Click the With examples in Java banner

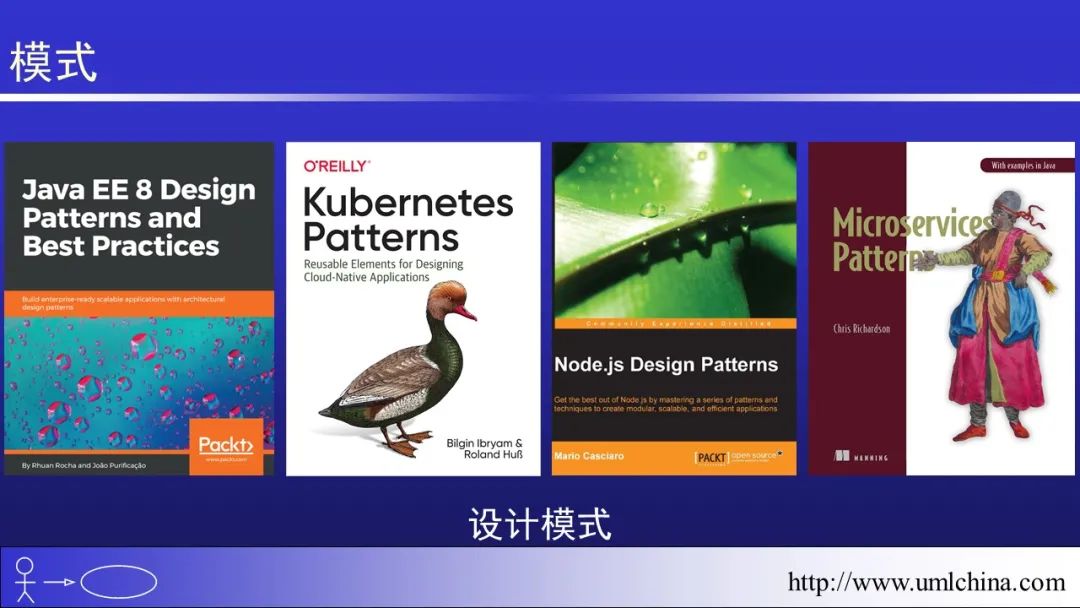pyautogui.click(x=1027, y=165)
